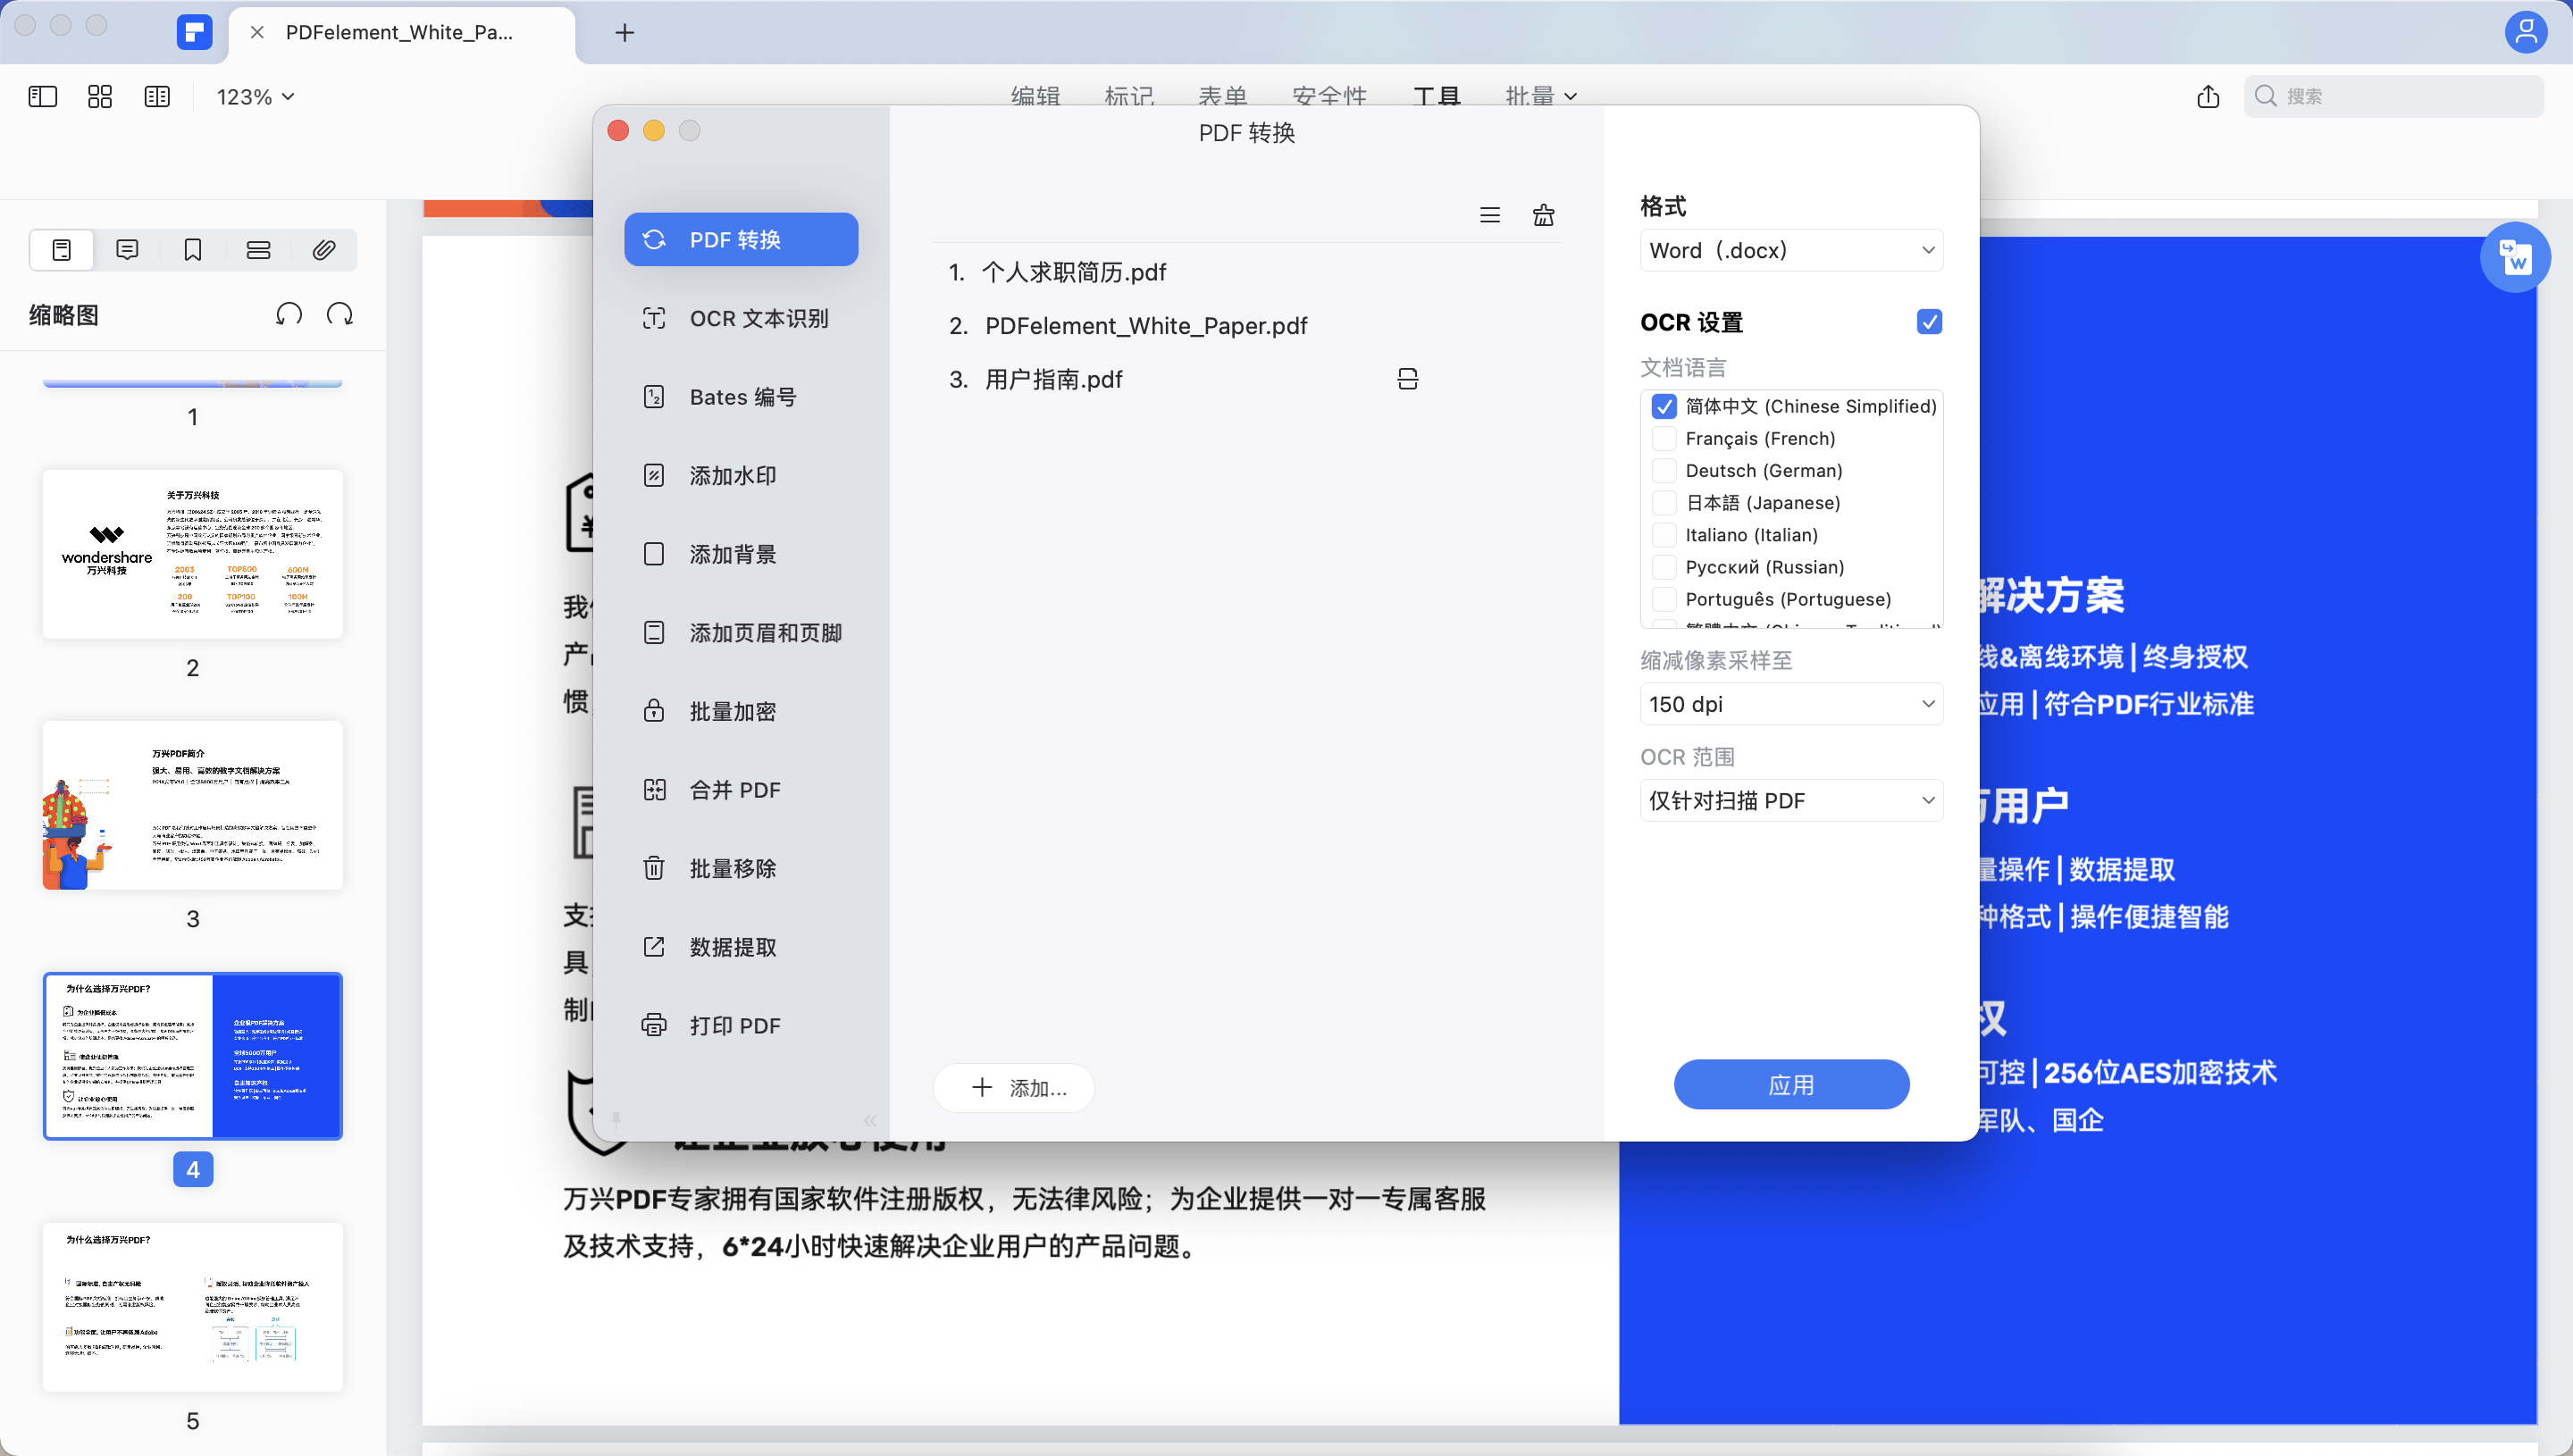Check Italiano (Italian) language
This screenshot has width=2573, height=1456.
pos(1664,535)
